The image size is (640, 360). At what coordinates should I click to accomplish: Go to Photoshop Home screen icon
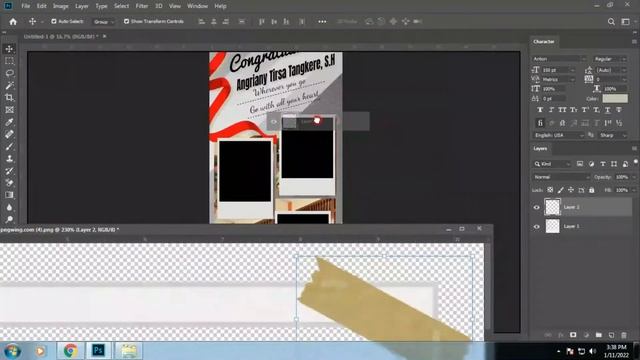click(13, 22)
